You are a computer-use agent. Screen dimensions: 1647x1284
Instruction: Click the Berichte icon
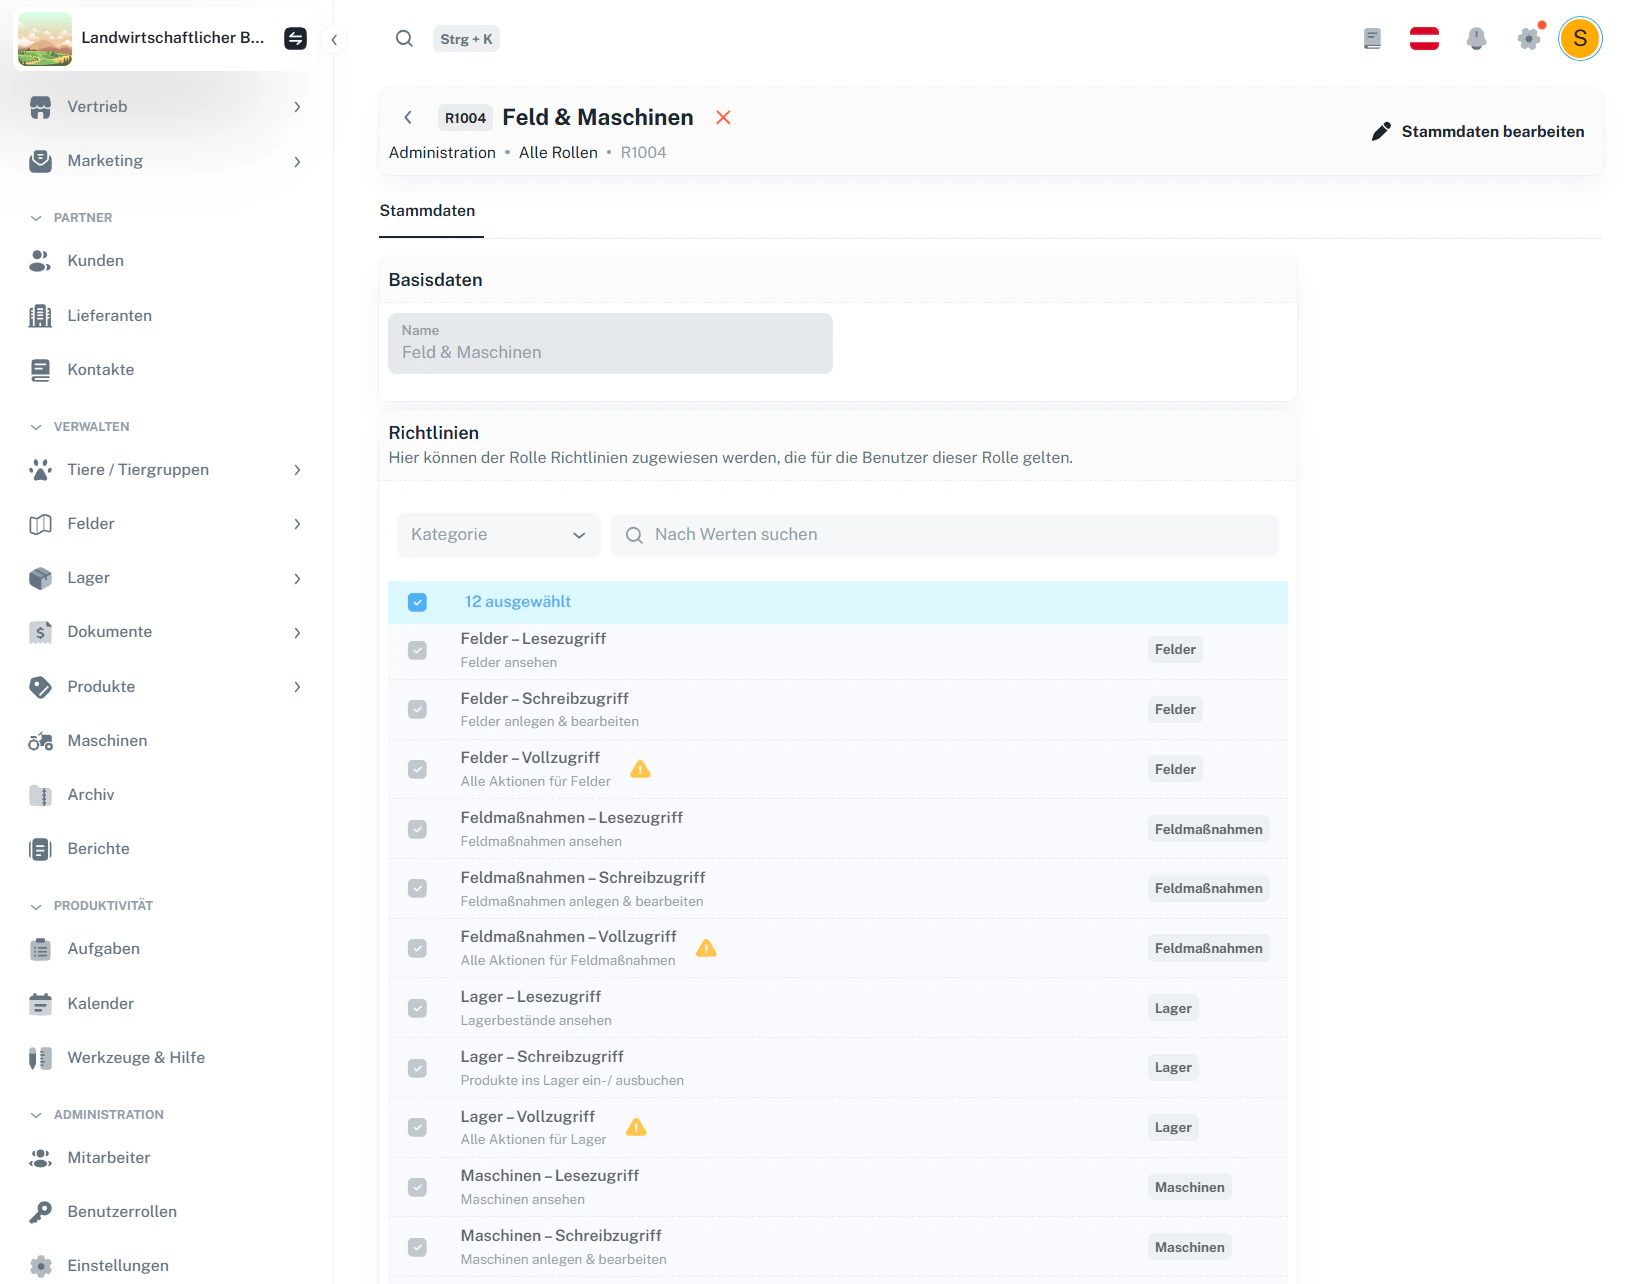click(40, 849)
